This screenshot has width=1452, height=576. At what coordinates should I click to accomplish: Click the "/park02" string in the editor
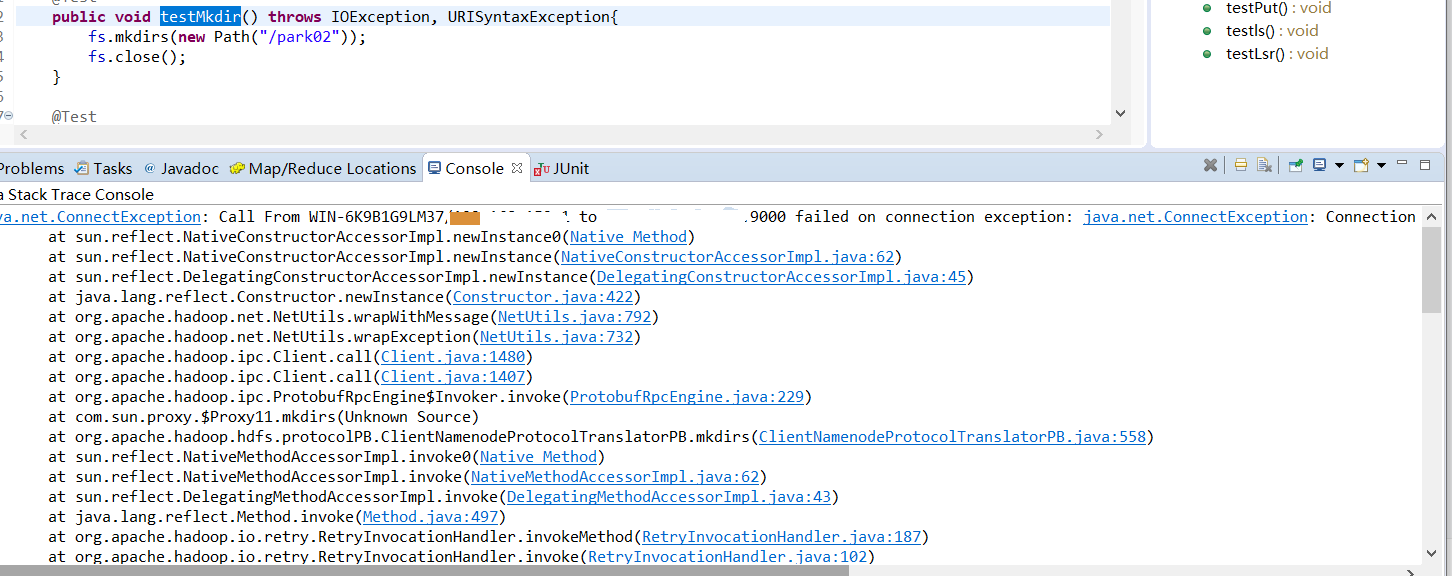(x=305, y=37)
